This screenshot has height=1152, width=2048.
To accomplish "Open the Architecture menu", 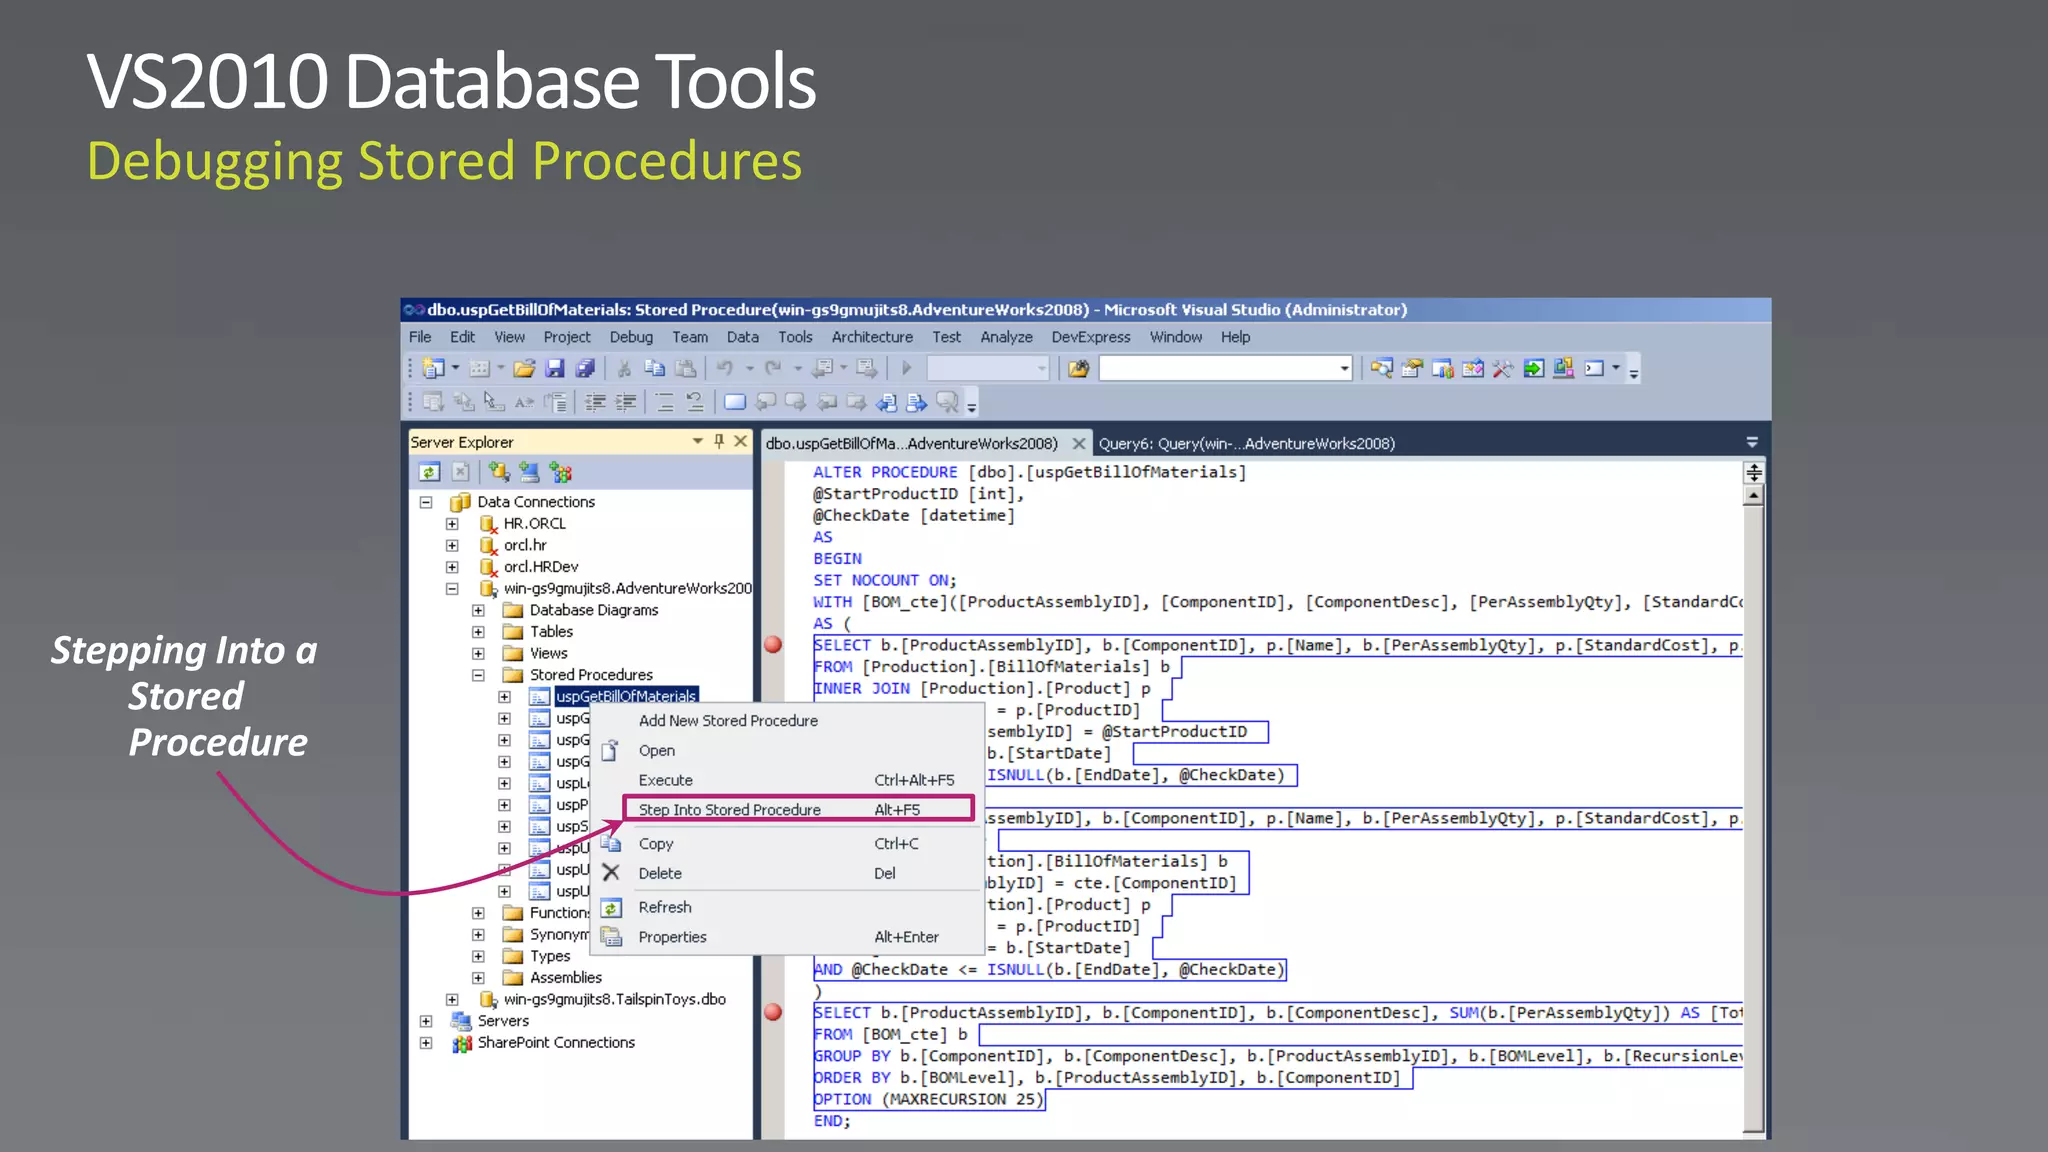I will coord(872,337).
